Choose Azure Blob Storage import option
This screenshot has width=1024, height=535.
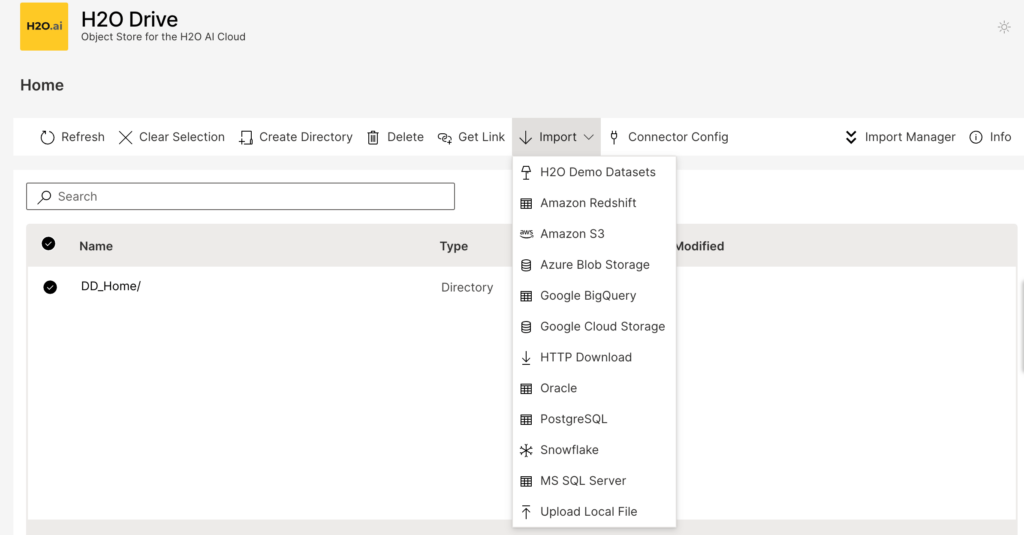tap(594, 265)
